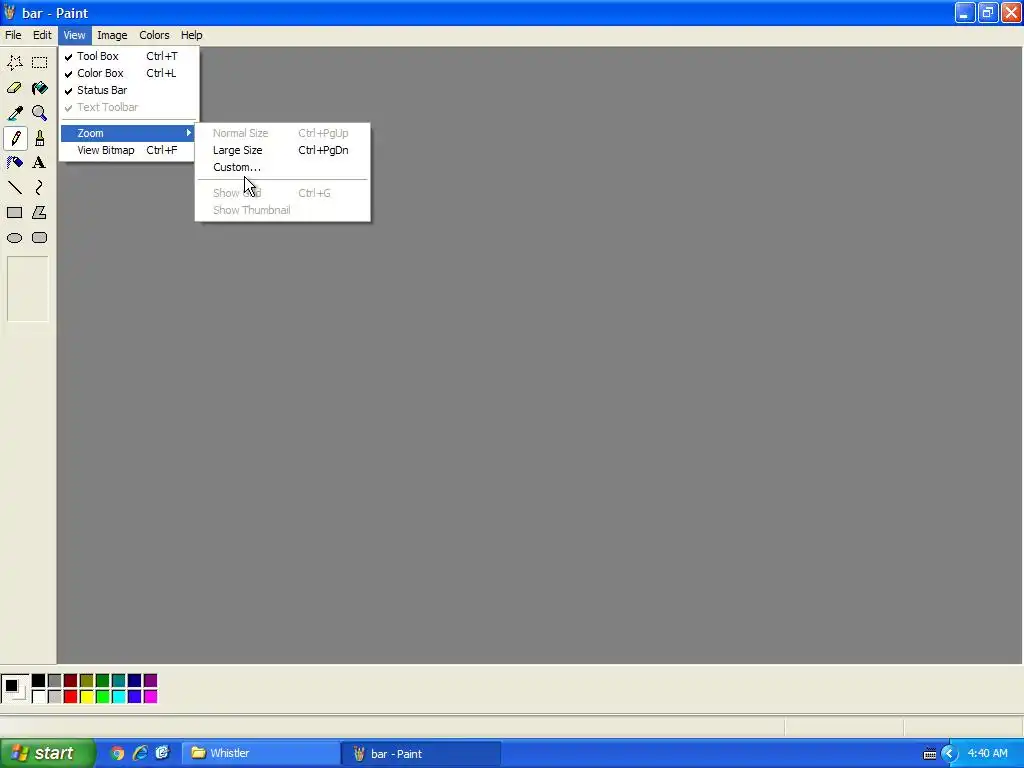Choose the Eraser tool
Image resolution: width=1024 pixels, height=768 pixels.
point(14,88)
